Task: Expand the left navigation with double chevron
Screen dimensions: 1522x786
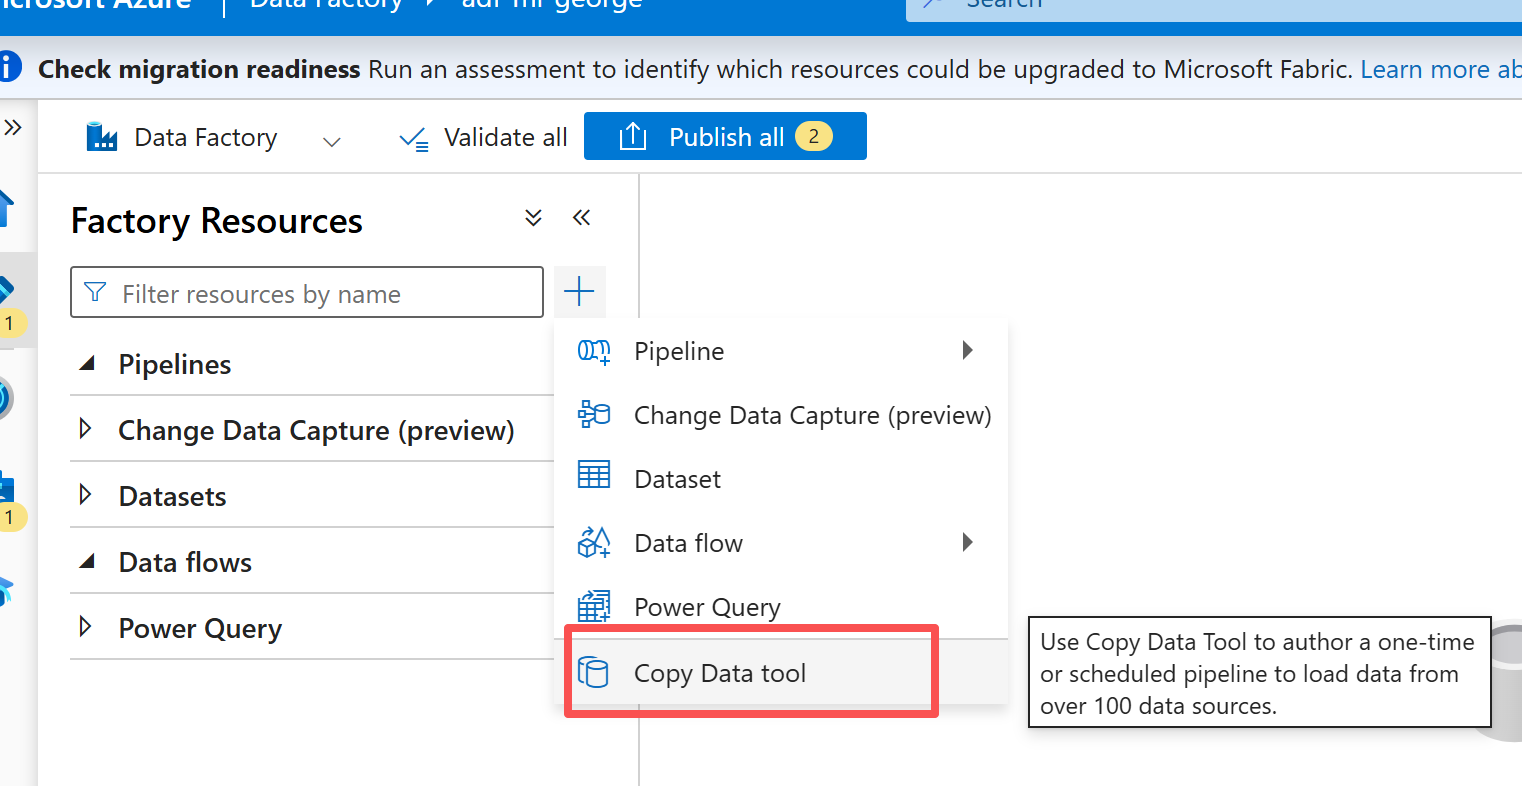Action: (x=13, y=127)
